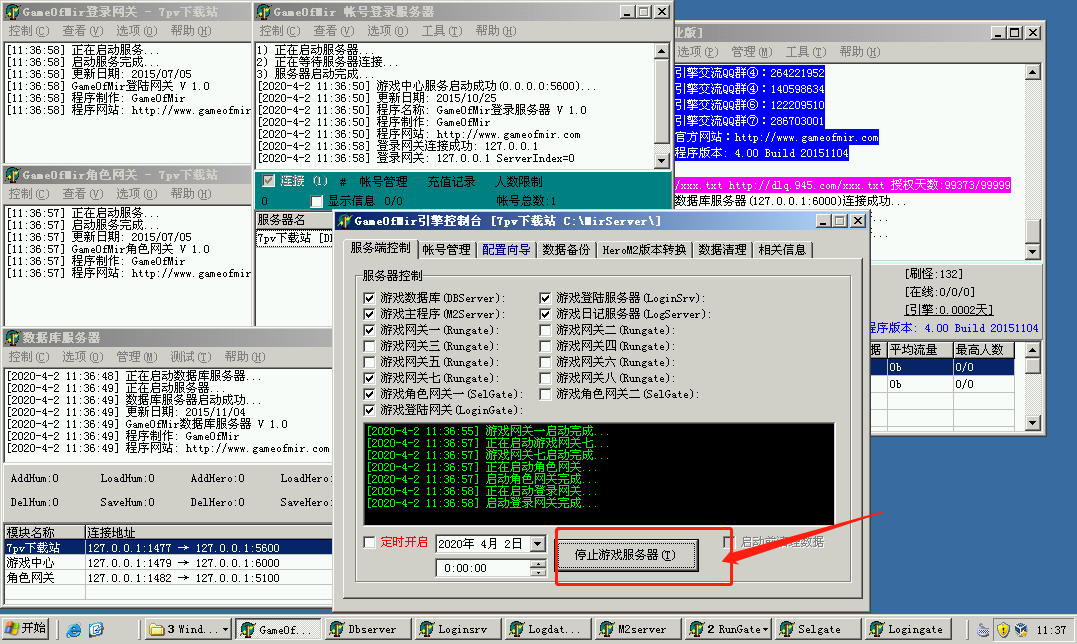Switch to Logdat taskbar button
The image size is (1077, 644).
coord(550,629)
